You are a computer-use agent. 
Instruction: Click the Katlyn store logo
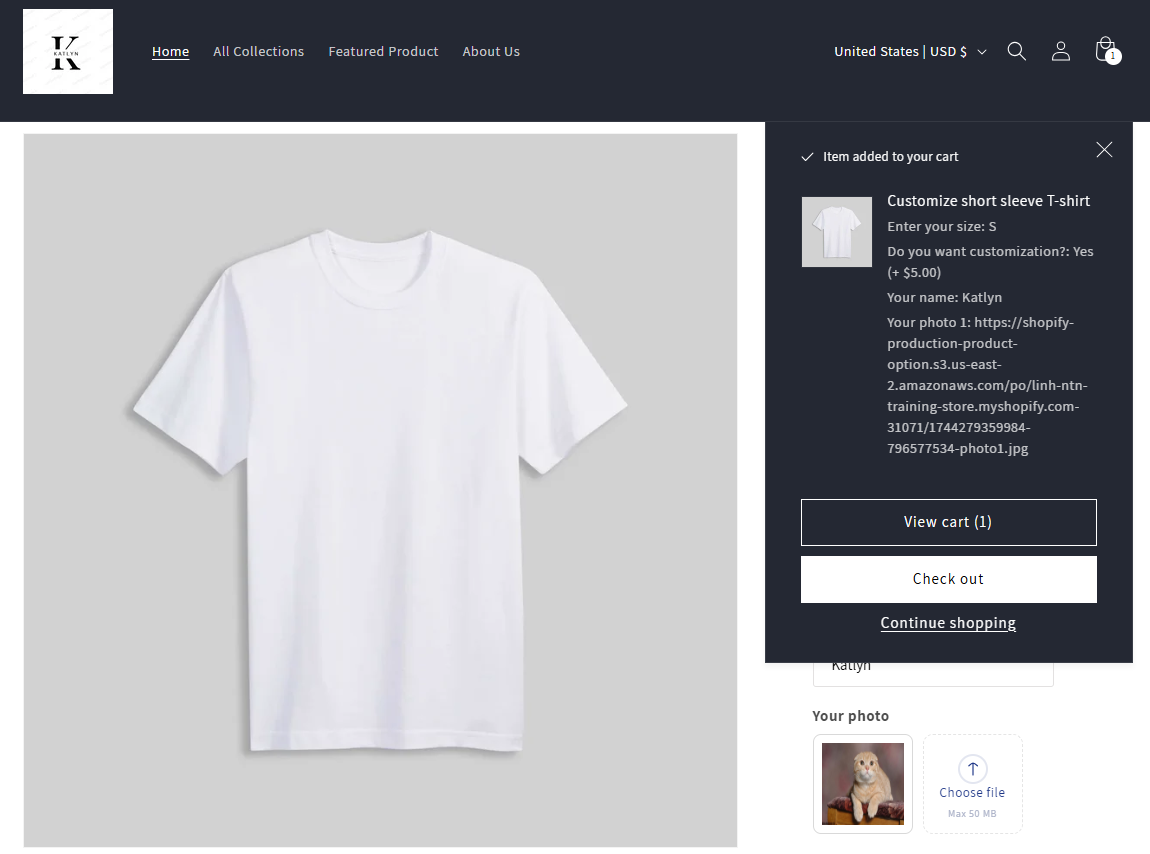point(68,51)
